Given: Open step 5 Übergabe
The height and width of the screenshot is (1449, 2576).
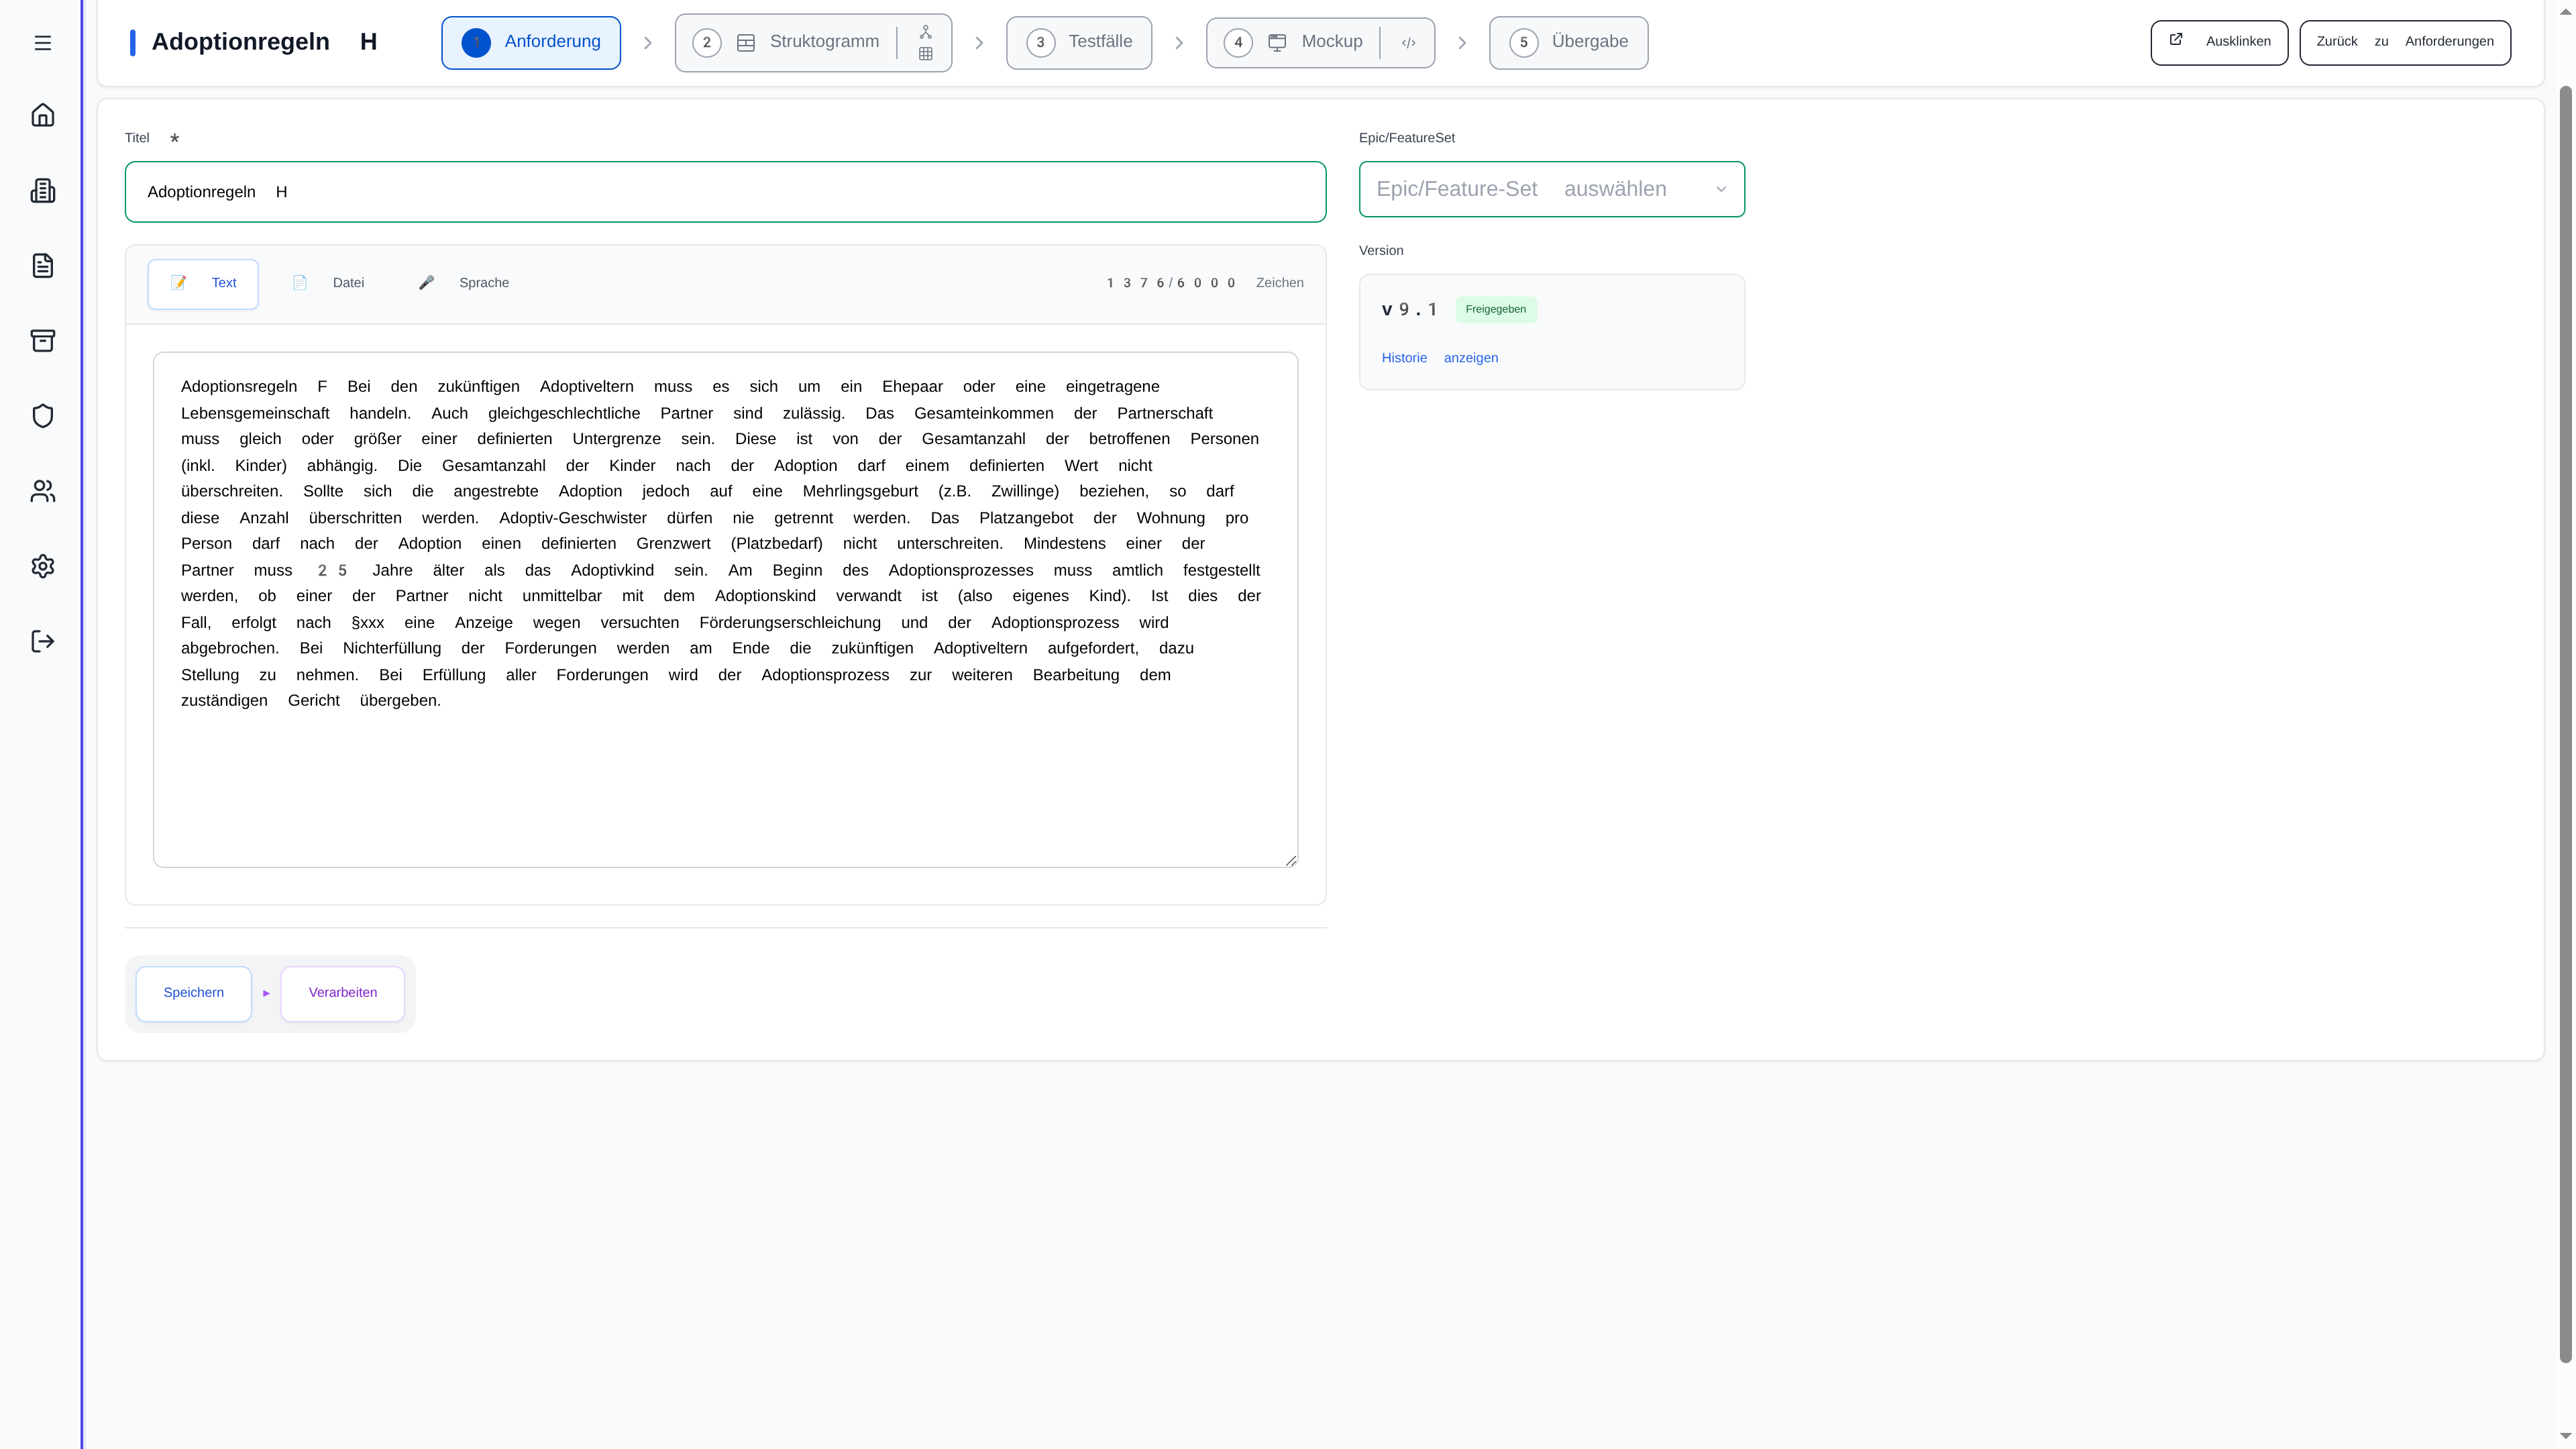Looking at the screenshot, I should coord(1568,42).
